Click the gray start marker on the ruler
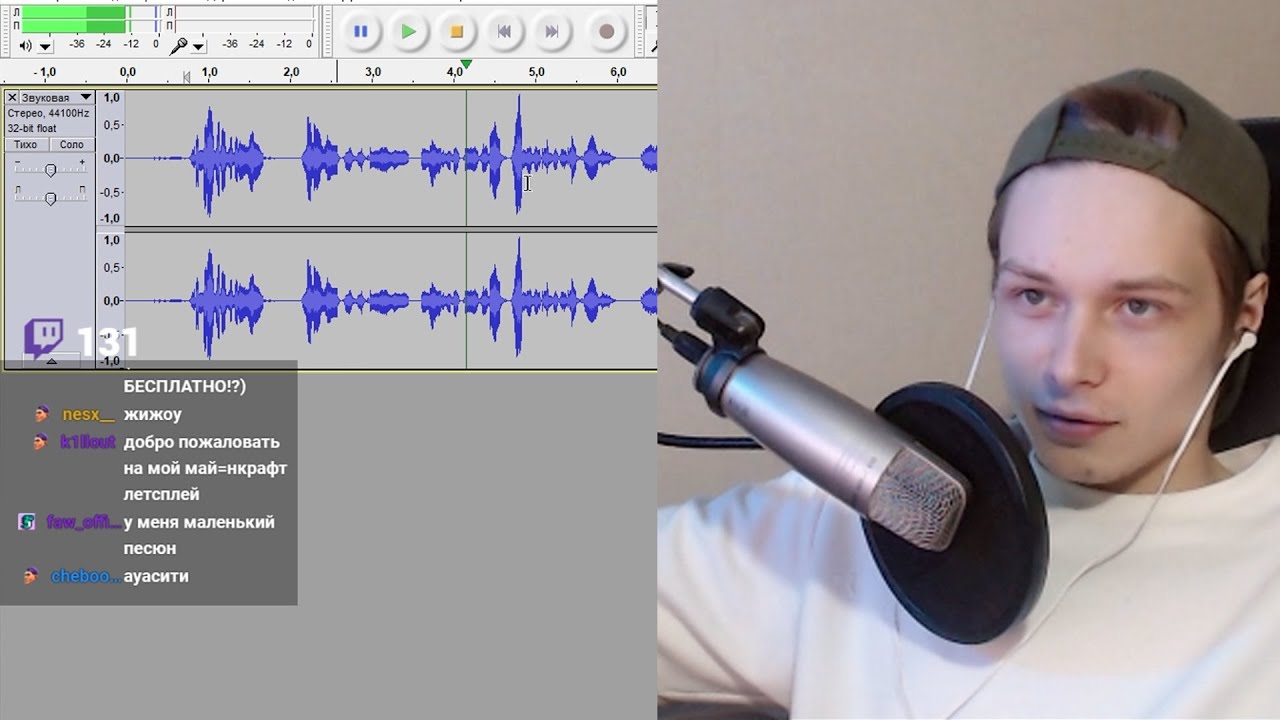 pos(187,76)
